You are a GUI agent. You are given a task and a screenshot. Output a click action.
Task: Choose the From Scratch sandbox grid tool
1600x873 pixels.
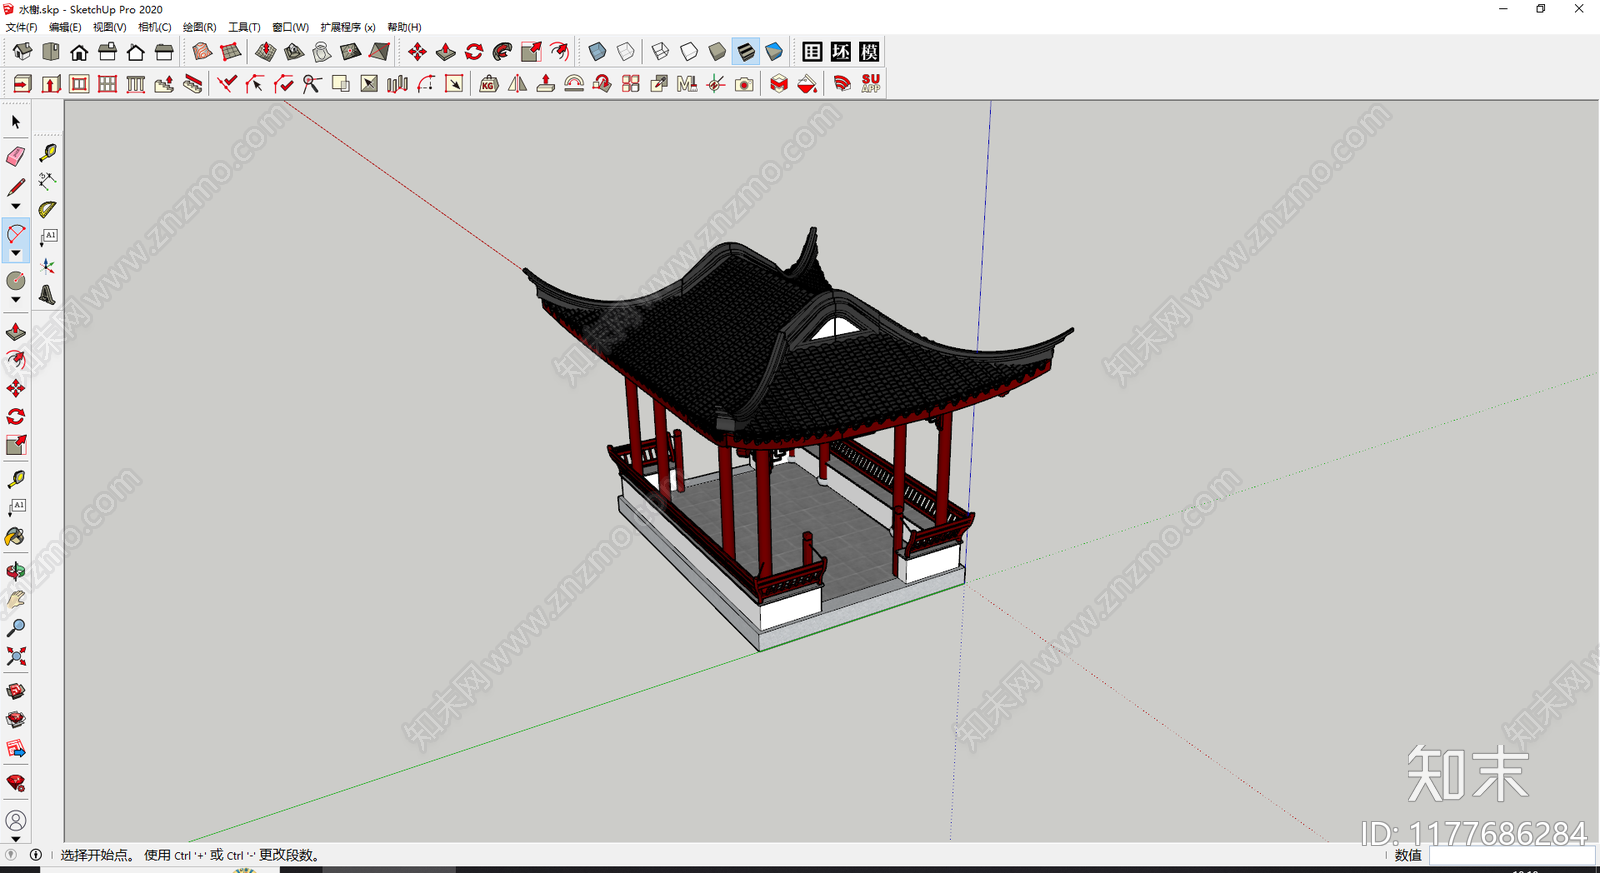(231, 52)
